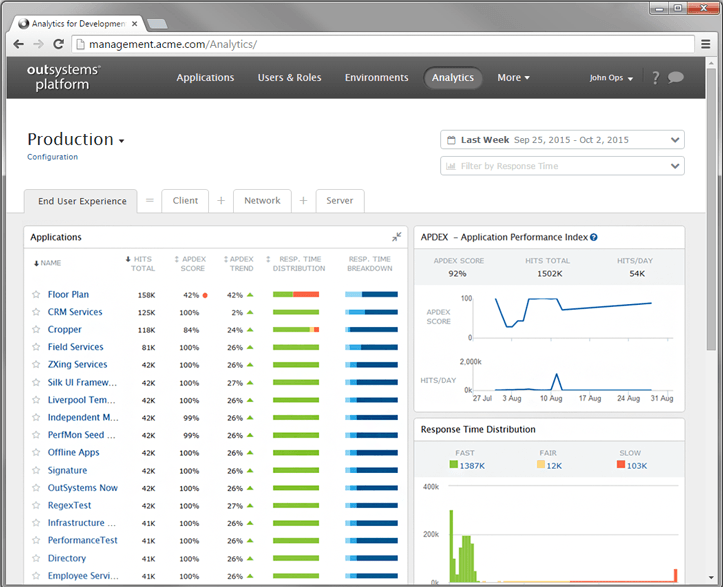Click the calendar icon beside Last Week

(x=451, y=140)
